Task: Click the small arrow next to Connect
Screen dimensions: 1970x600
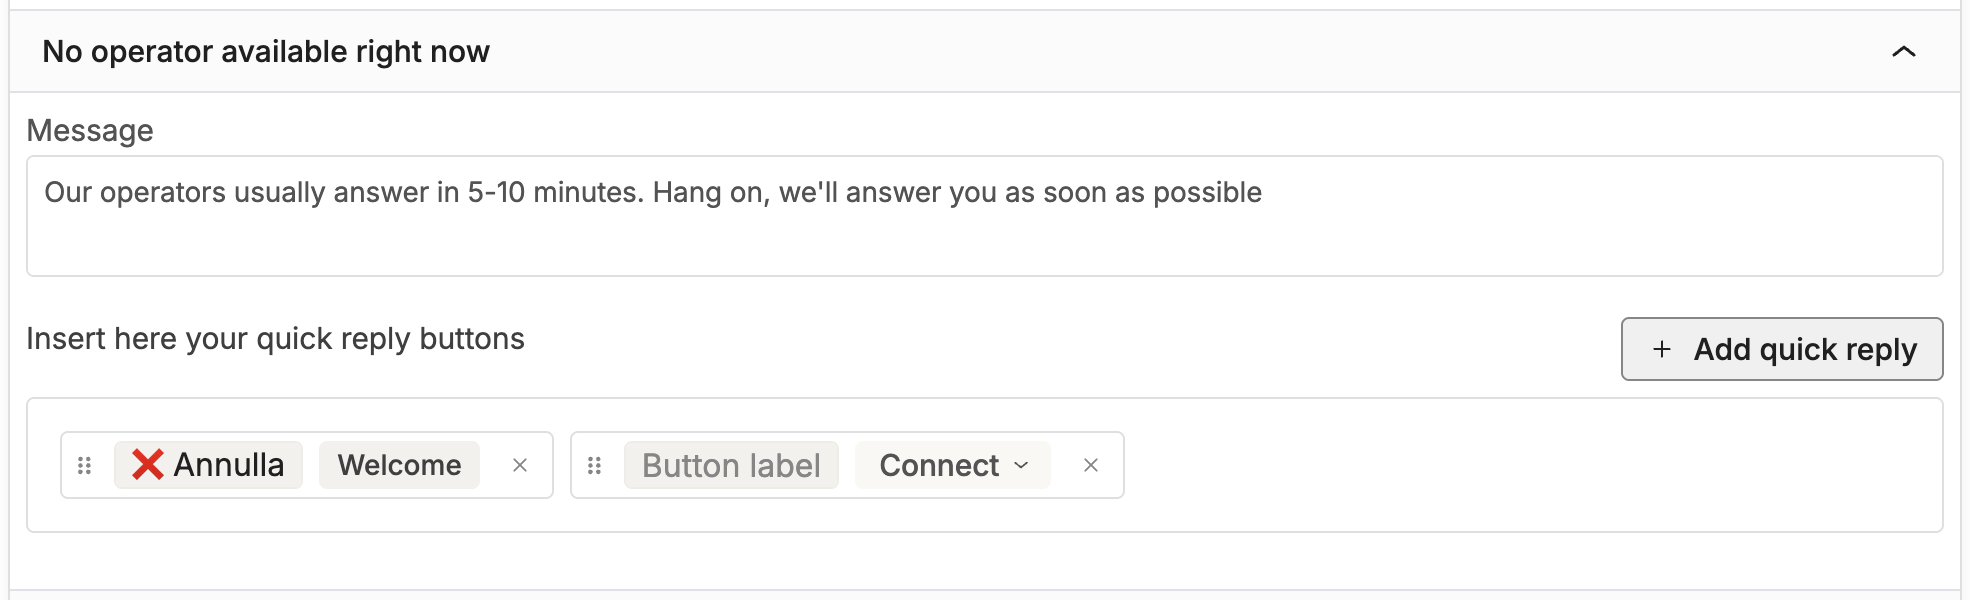Action: 1021,465
